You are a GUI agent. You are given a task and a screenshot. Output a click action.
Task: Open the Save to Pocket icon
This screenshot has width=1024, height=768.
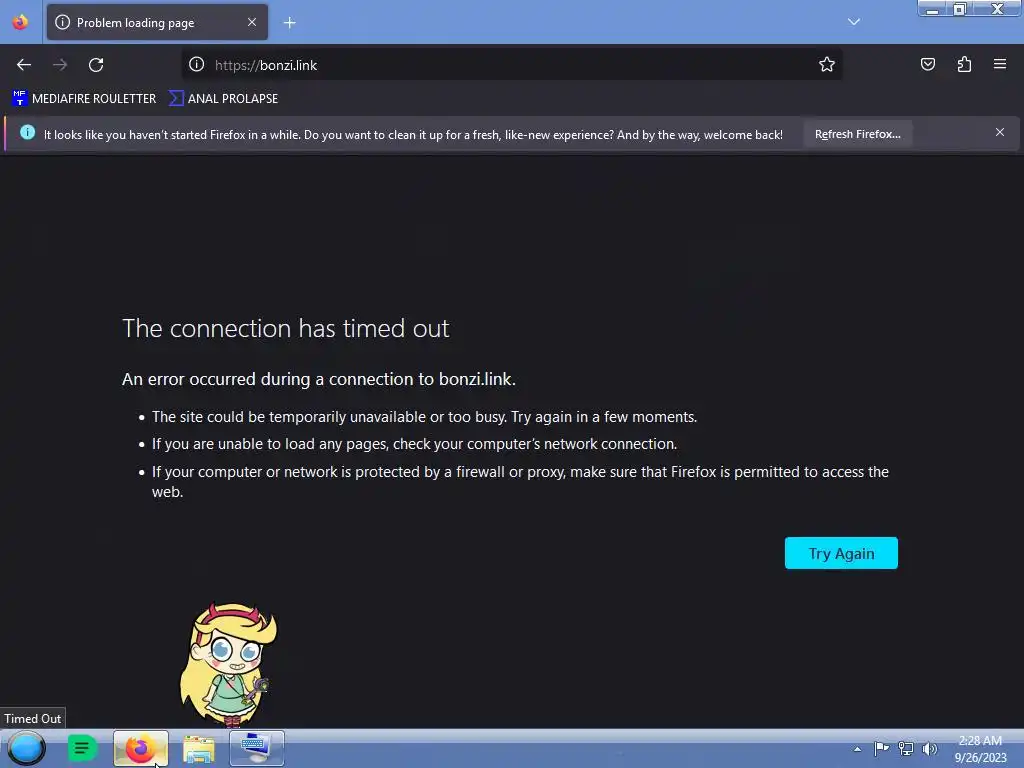click(928, 64)
